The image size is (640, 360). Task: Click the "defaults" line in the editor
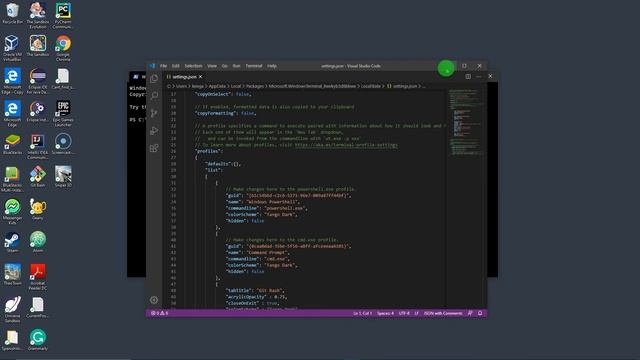[x=223, y=164]
